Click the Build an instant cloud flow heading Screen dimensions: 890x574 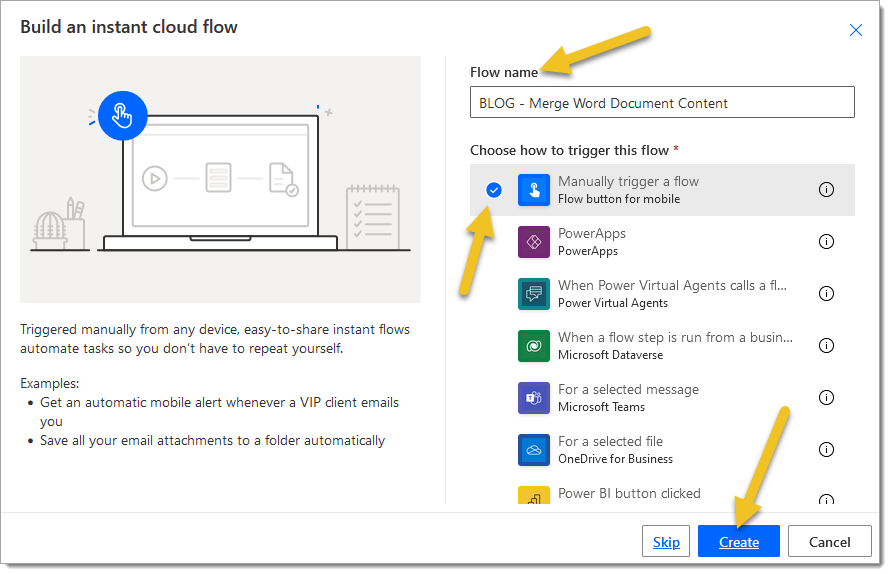click(x=129, y=27)
